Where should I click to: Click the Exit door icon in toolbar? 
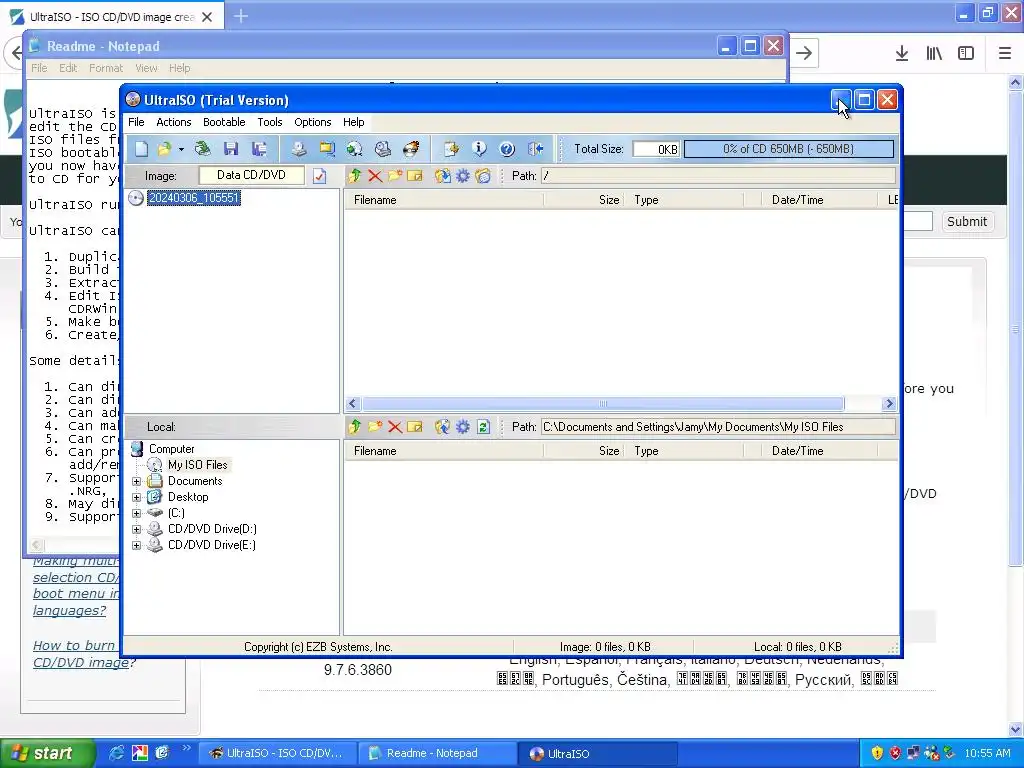(536, 149)
